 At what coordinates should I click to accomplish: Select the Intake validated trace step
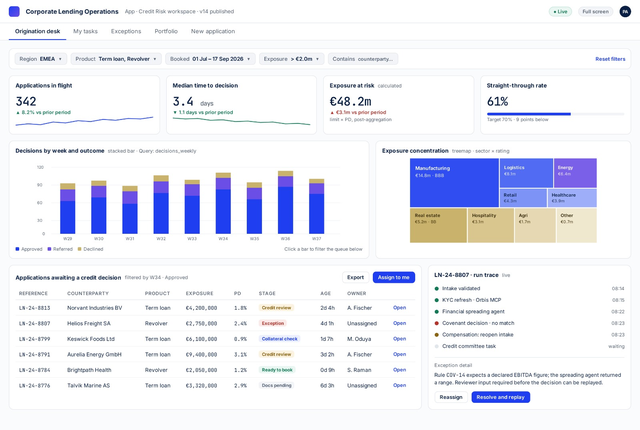(x=529, y=288)
